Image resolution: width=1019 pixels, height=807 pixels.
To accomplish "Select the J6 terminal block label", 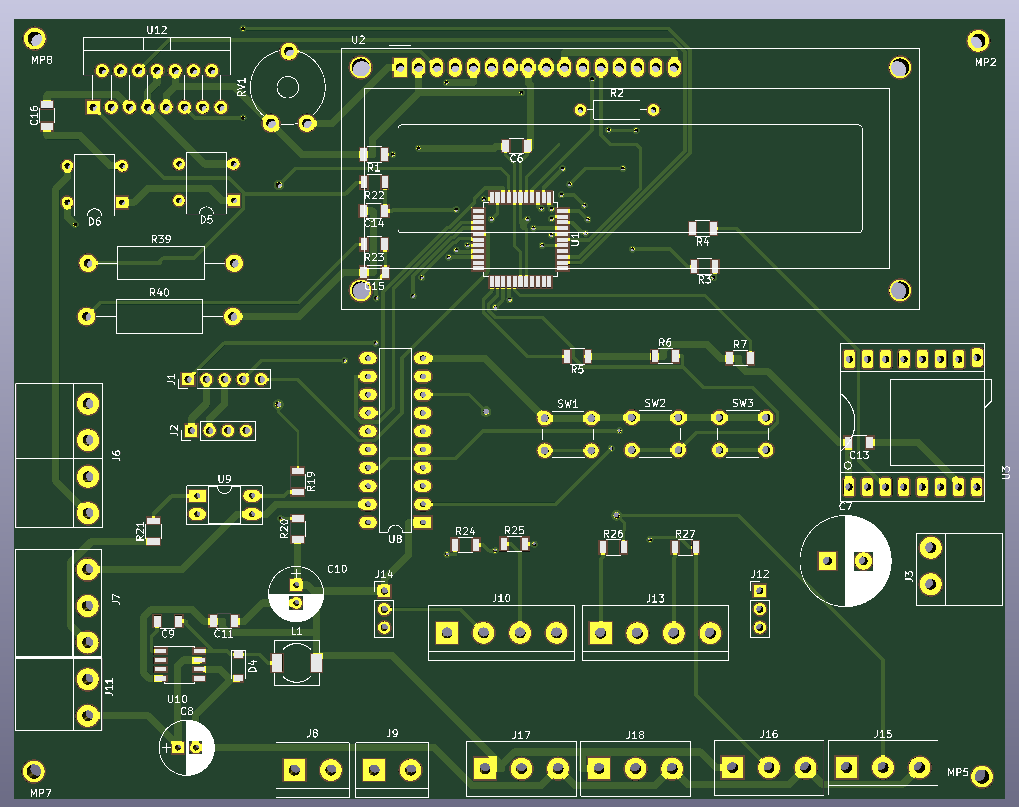I will coord(116,455).
